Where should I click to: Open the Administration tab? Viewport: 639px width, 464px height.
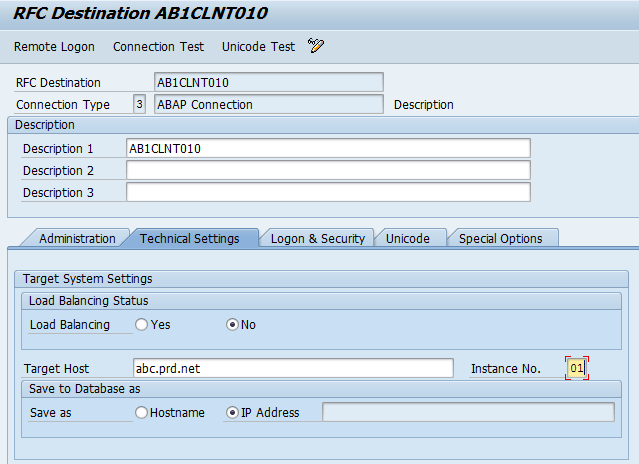pos(77,239)
